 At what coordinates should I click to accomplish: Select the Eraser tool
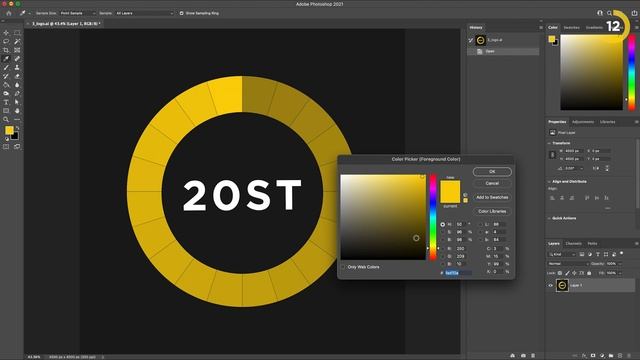click(17, 76)
